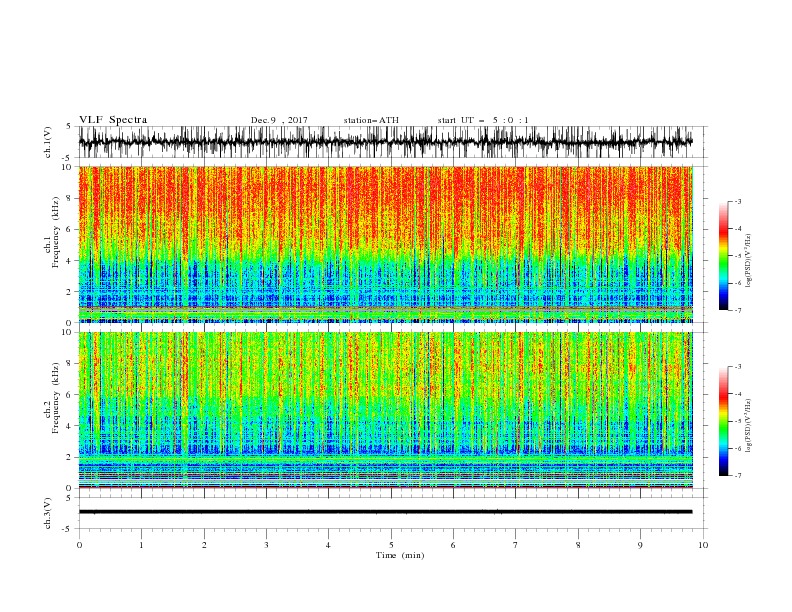Select the date text "Dec.9 , 2017"
The width and height of the screenshot is (792, 612).
click(279, 120)
